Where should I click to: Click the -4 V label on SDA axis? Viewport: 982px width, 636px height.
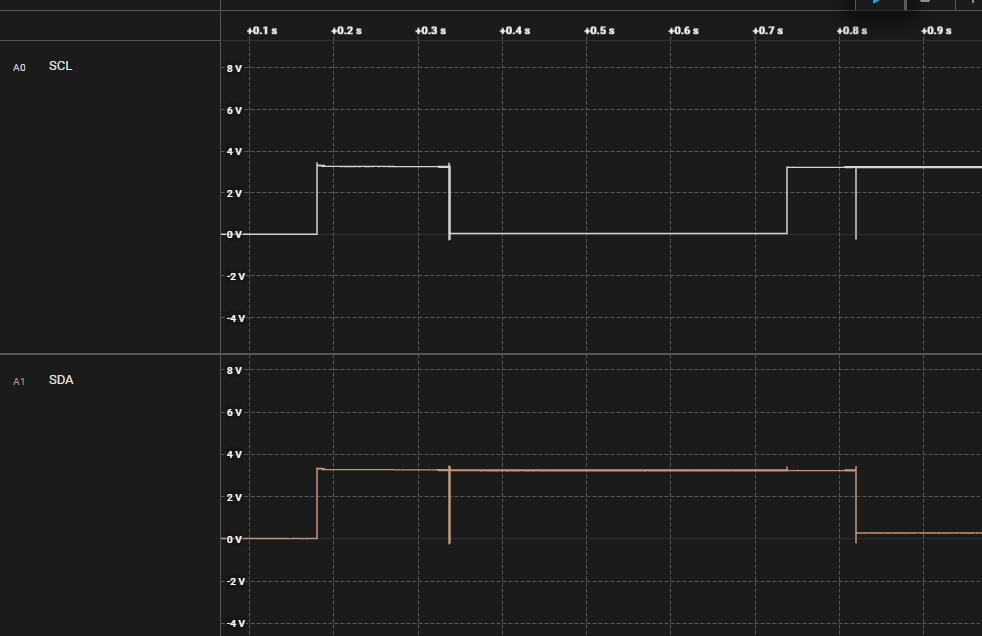[x=236, y=623]
